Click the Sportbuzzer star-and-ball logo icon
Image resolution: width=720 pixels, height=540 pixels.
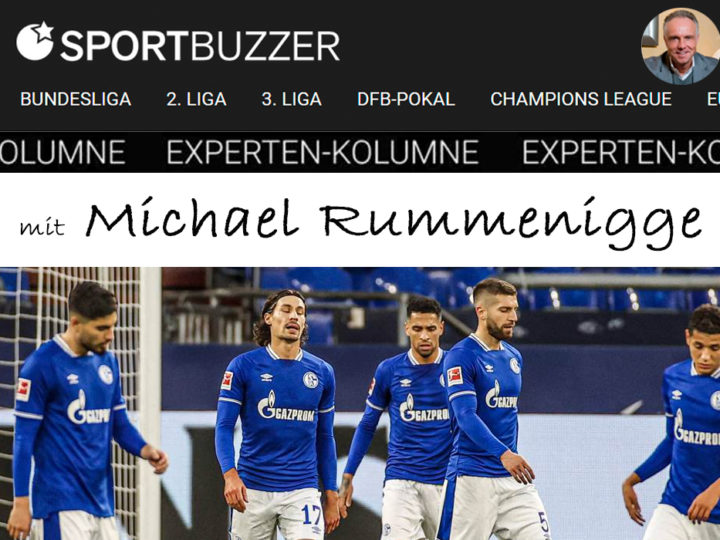pyautogui.click(x=35, y=41)
